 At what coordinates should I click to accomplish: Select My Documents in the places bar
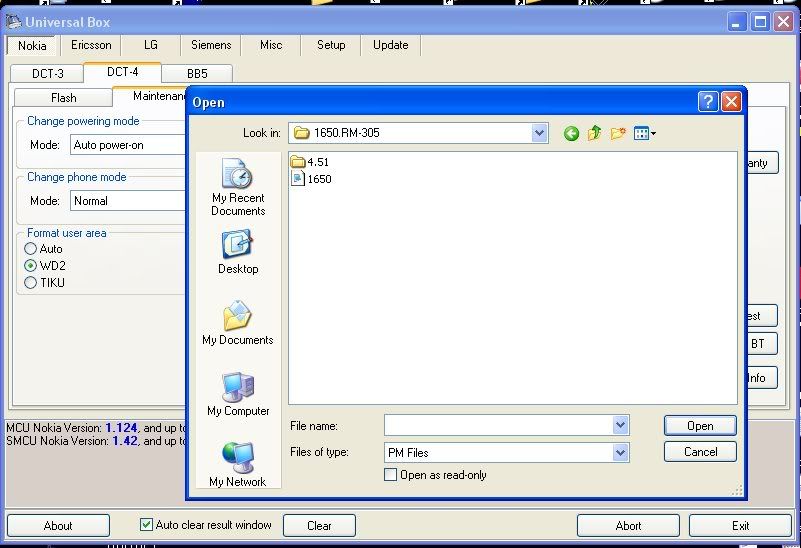(238, 323)
